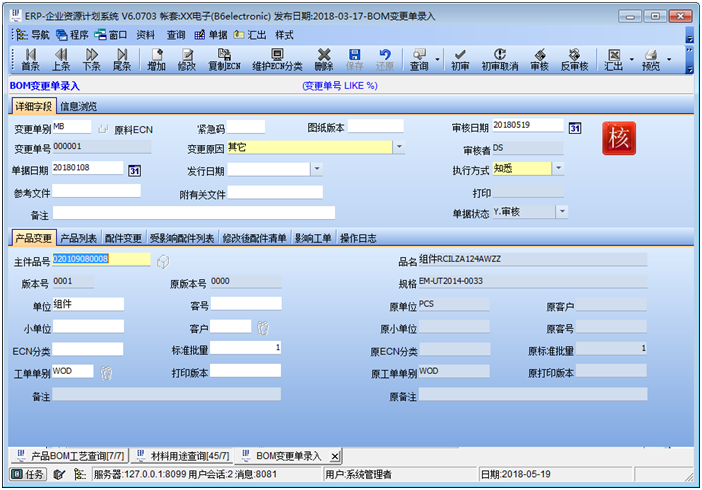Open calendar picker next to 审核日期
This screenshot has width=702, height=490.
(575, 128)
